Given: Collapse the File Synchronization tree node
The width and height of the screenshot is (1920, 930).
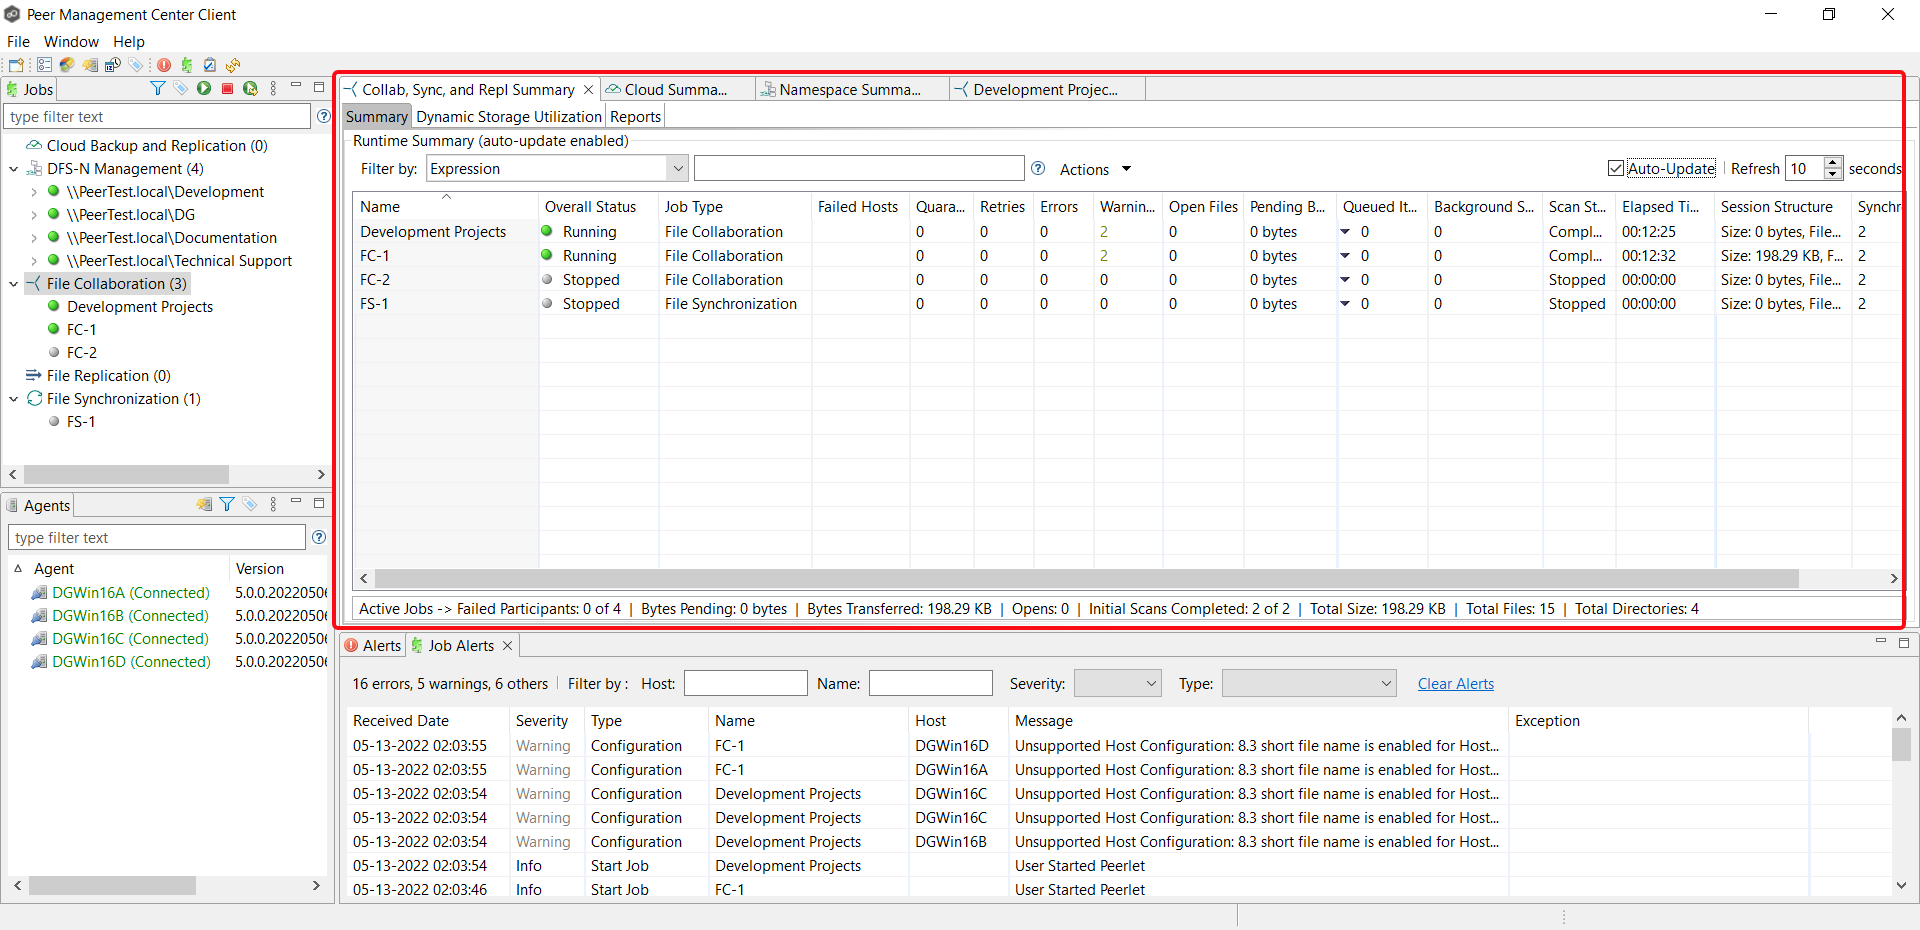Looking at the screenshot, I should tap(14, 399).
